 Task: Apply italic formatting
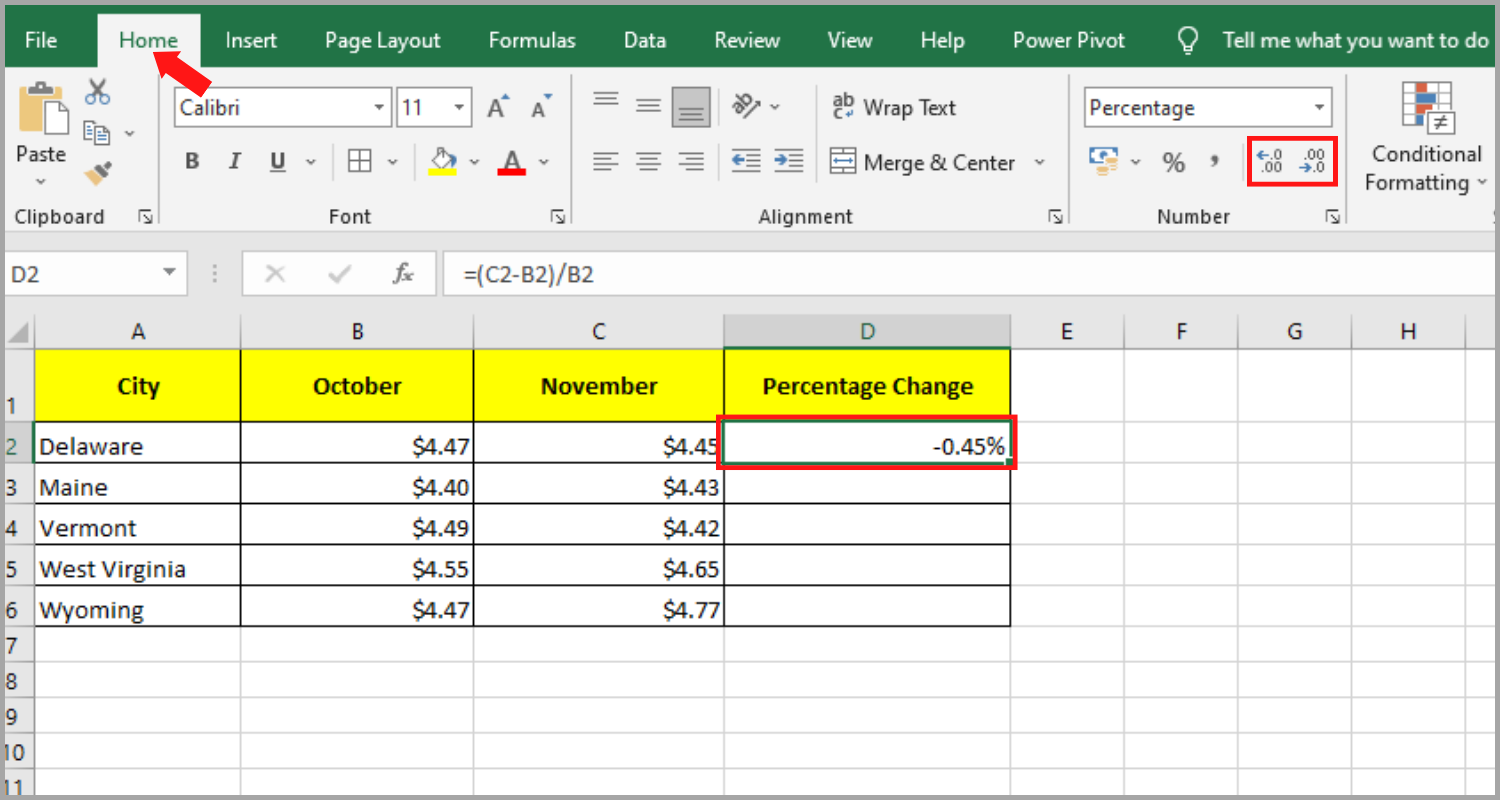[x=233, y=161]
